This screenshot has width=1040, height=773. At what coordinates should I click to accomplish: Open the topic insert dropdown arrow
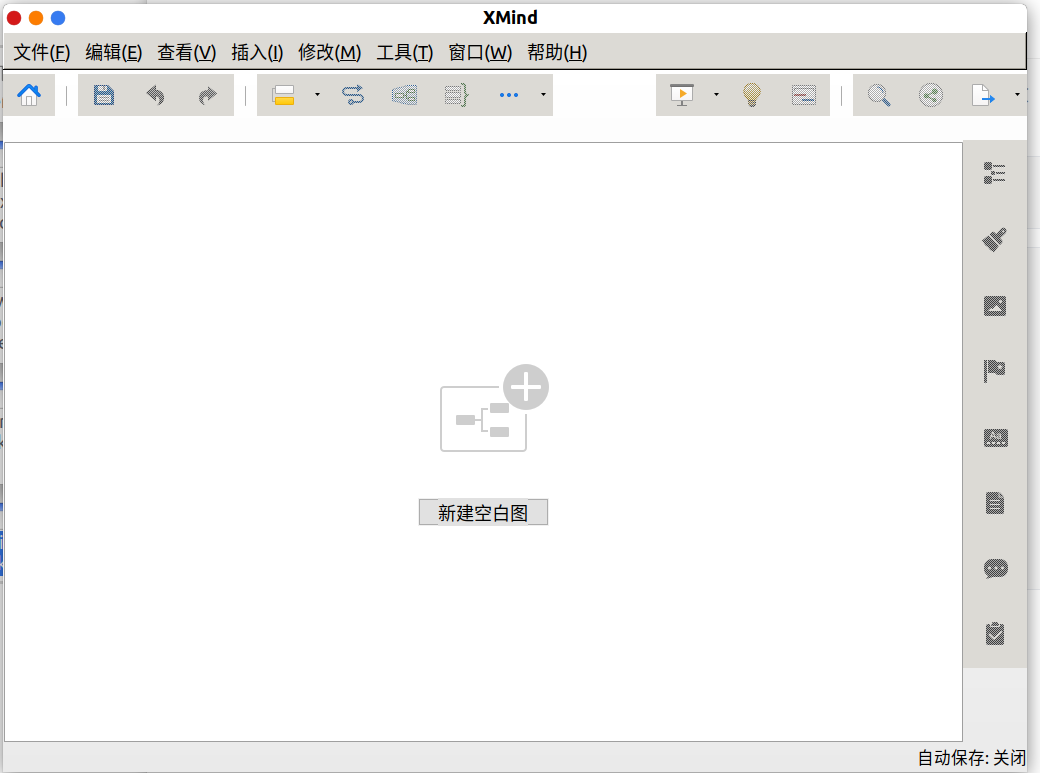click(x=317, y=95)
